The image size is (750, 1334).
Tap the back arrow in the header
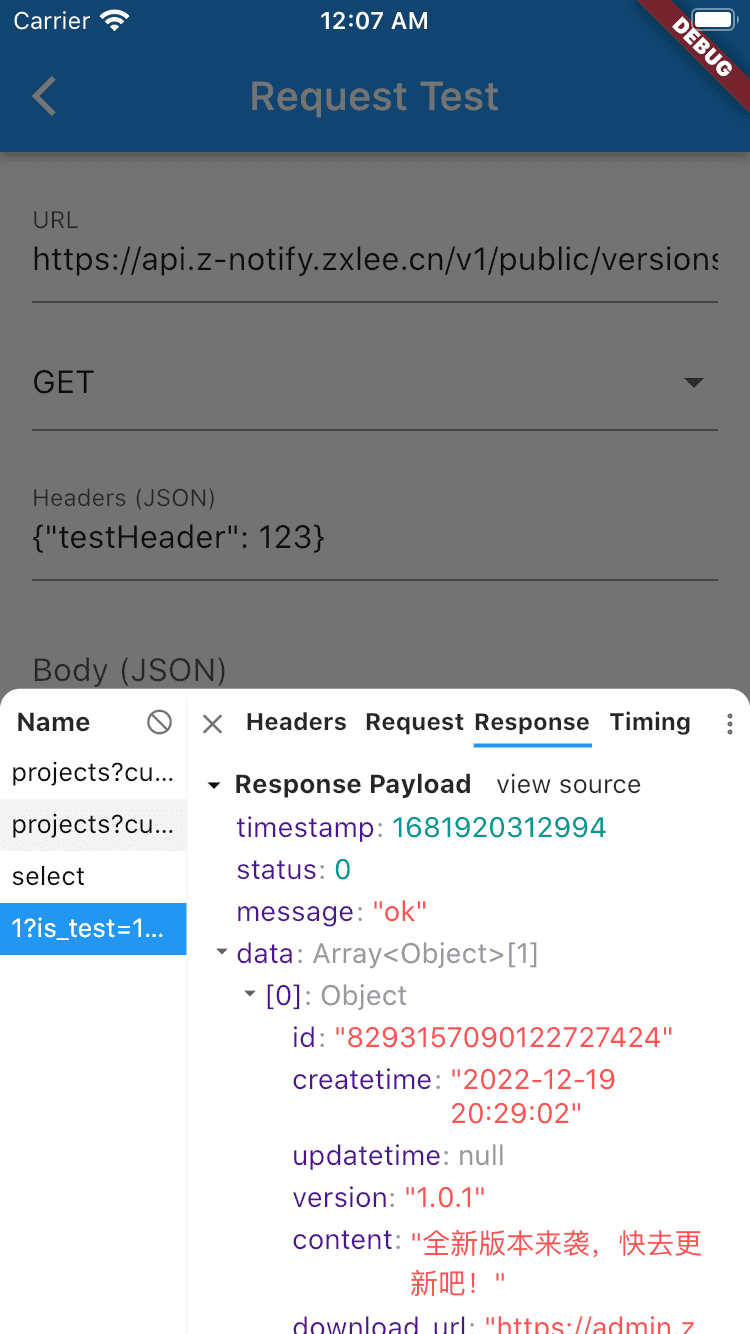click(44, 97)
